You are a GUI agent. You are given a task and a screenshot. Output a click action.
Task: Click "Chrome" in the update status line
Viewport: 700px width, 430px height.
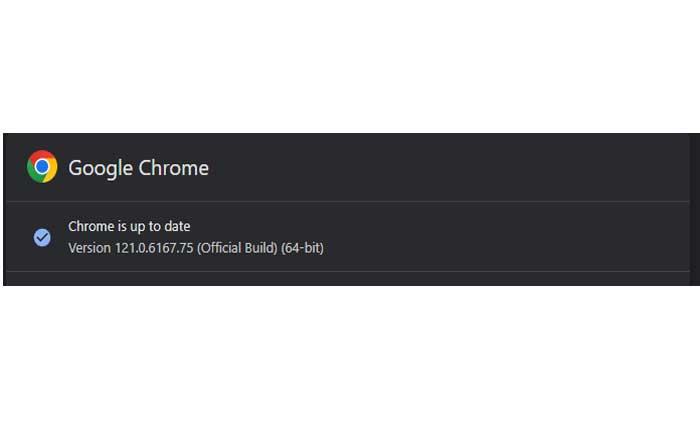(x=90, y=227)
